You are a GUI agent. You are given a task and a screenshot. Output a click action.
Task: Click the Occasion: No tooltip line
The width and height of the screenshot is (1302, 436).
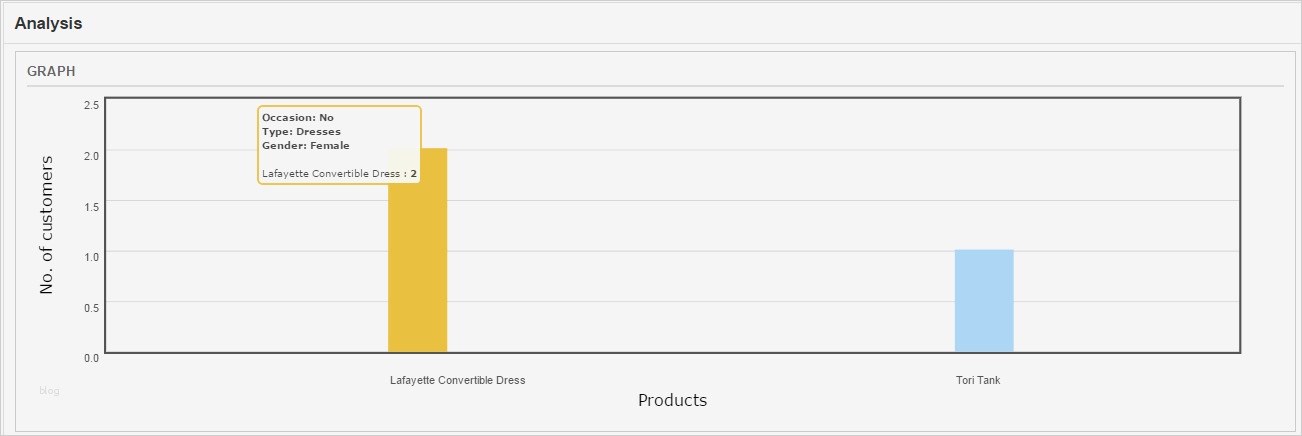(x=298, y=118)
